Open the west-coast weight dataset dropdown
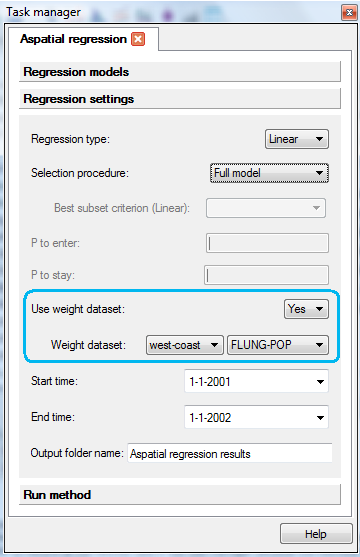The width and height of the screenshot is (360, 557). [185, 345]
